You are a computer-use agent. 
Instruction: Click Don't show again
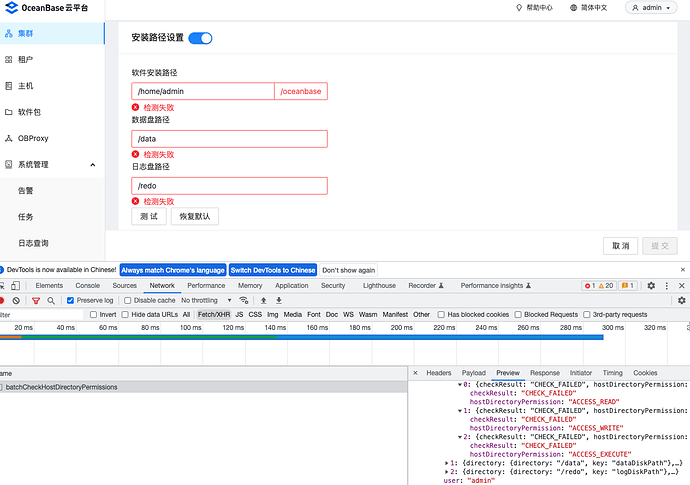click(x=349, y=270)
